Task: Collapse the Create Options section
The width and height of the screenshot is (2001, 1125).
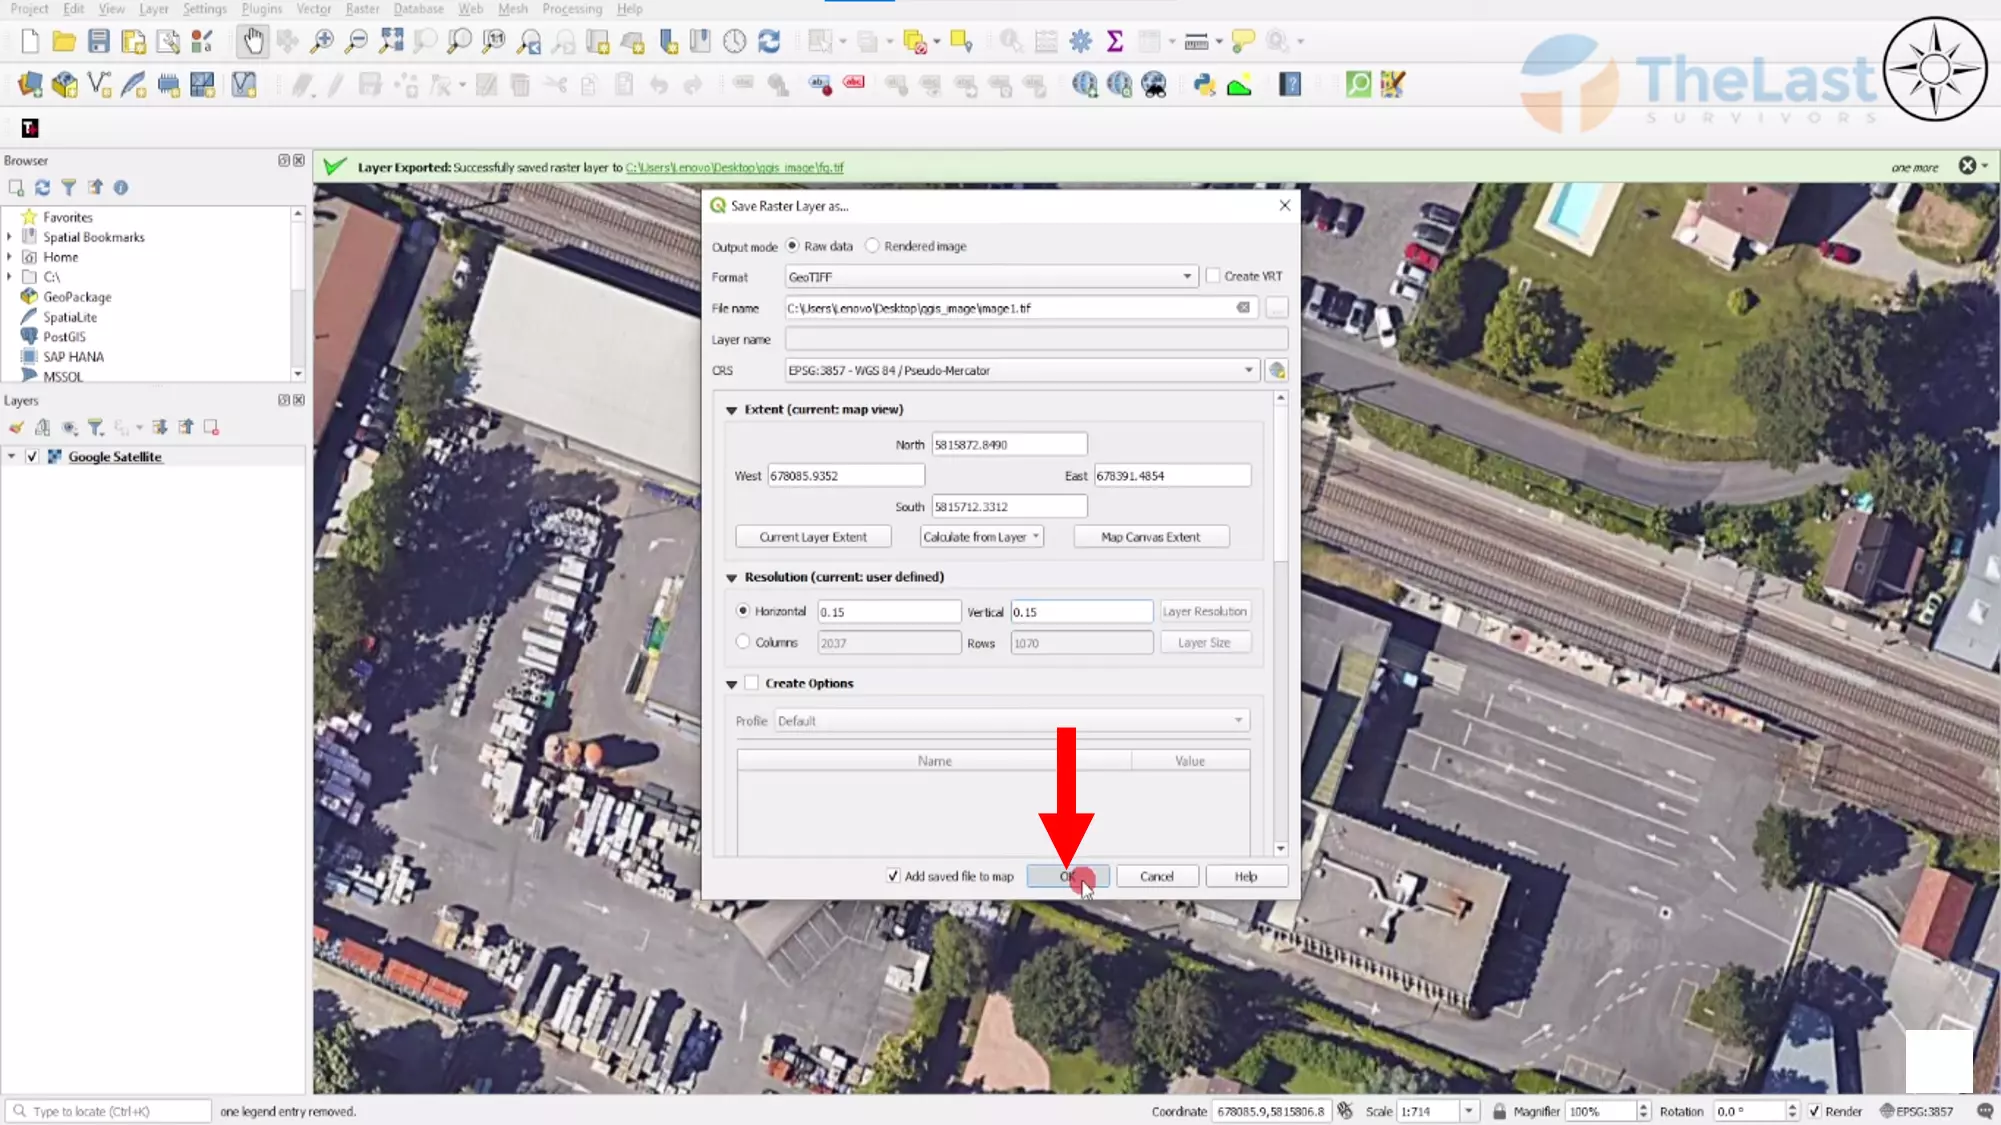Action: (731, 684)
